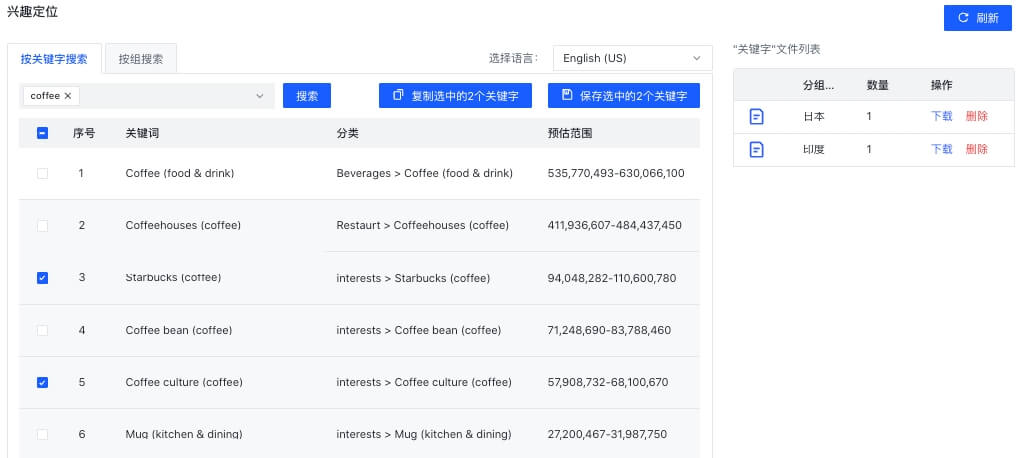Click estimate 71,248,690-83,788,460
The width and height of the screenshot is (1026, 458).
609,330
